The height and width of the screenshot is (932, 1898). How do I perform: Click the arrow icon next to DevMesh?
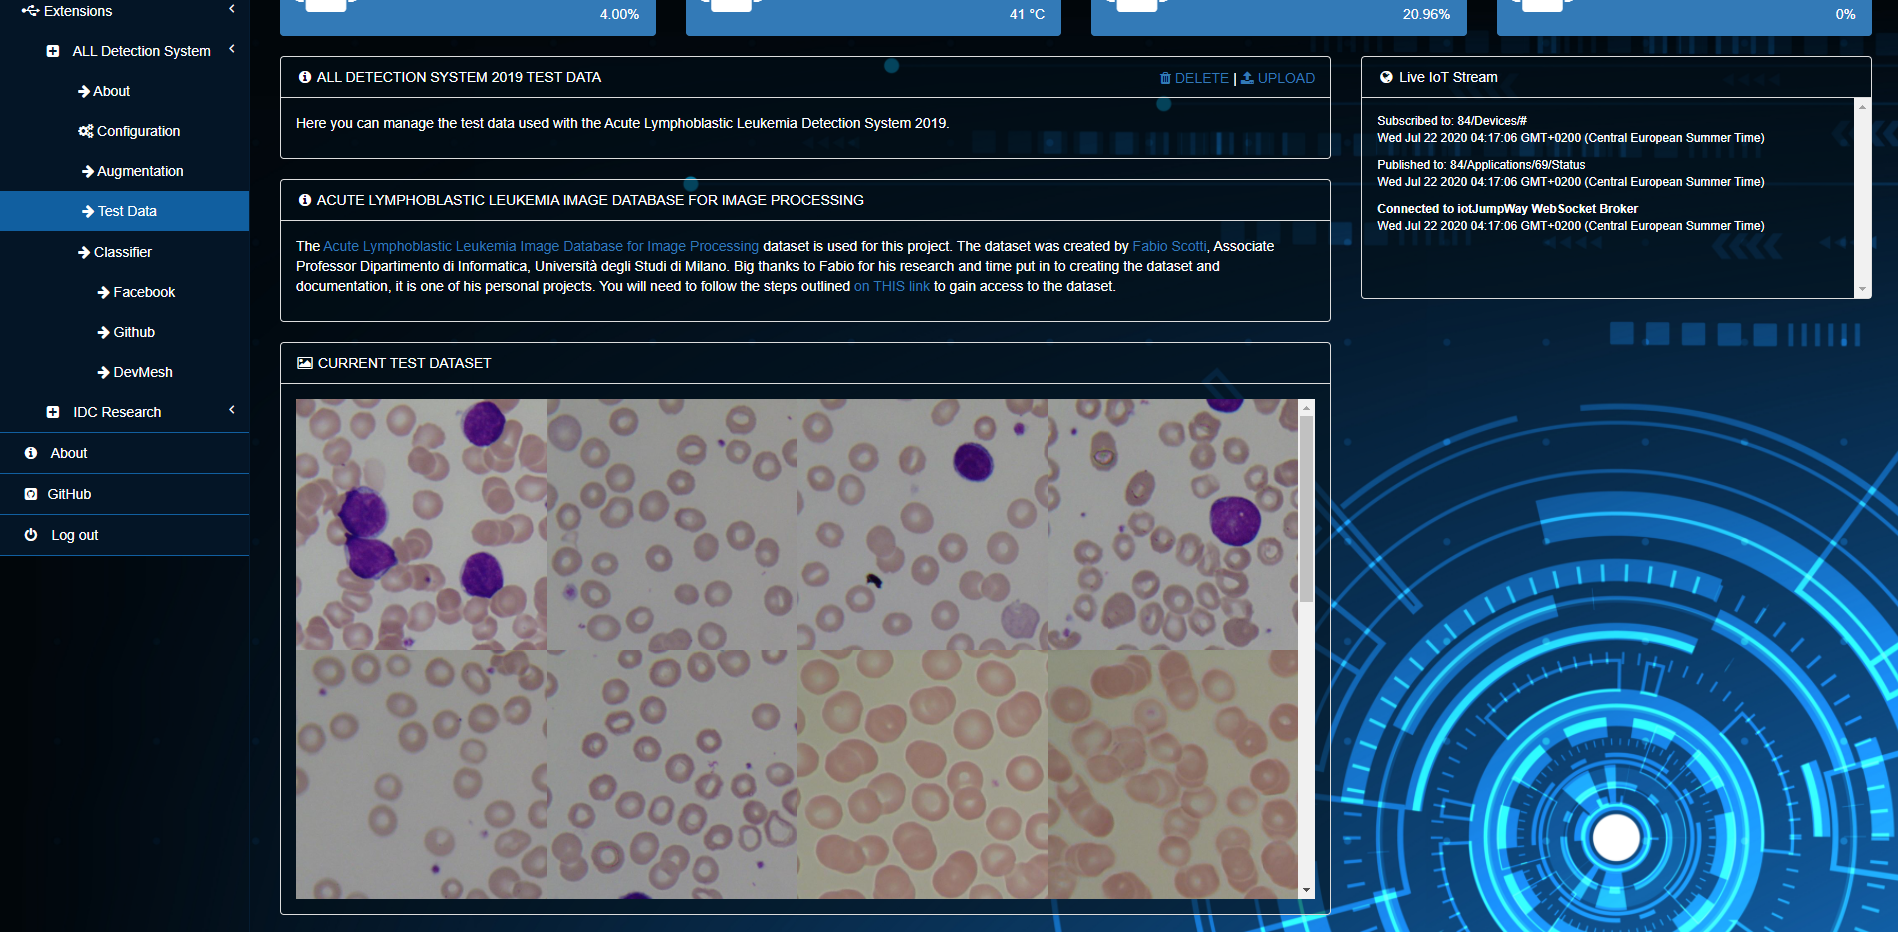click(104, 372)
